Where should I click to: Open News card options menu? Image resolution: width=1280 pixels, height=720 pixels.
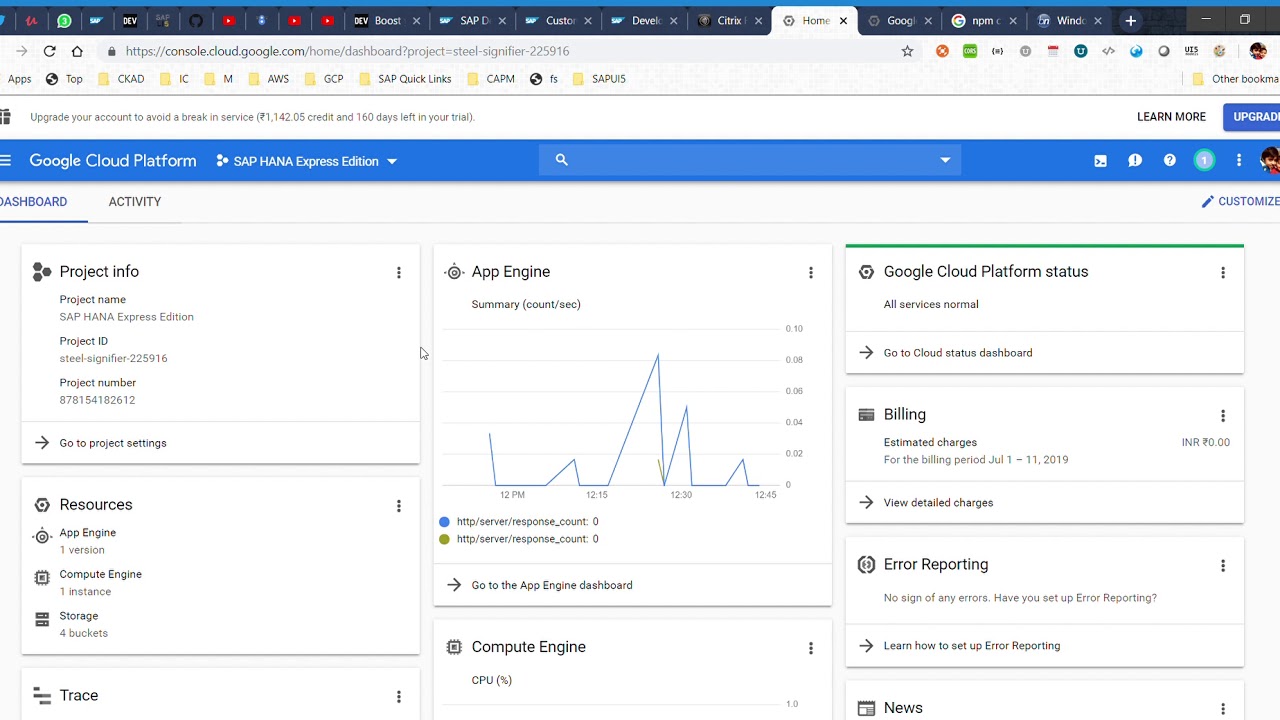[x=1223, y=709]
